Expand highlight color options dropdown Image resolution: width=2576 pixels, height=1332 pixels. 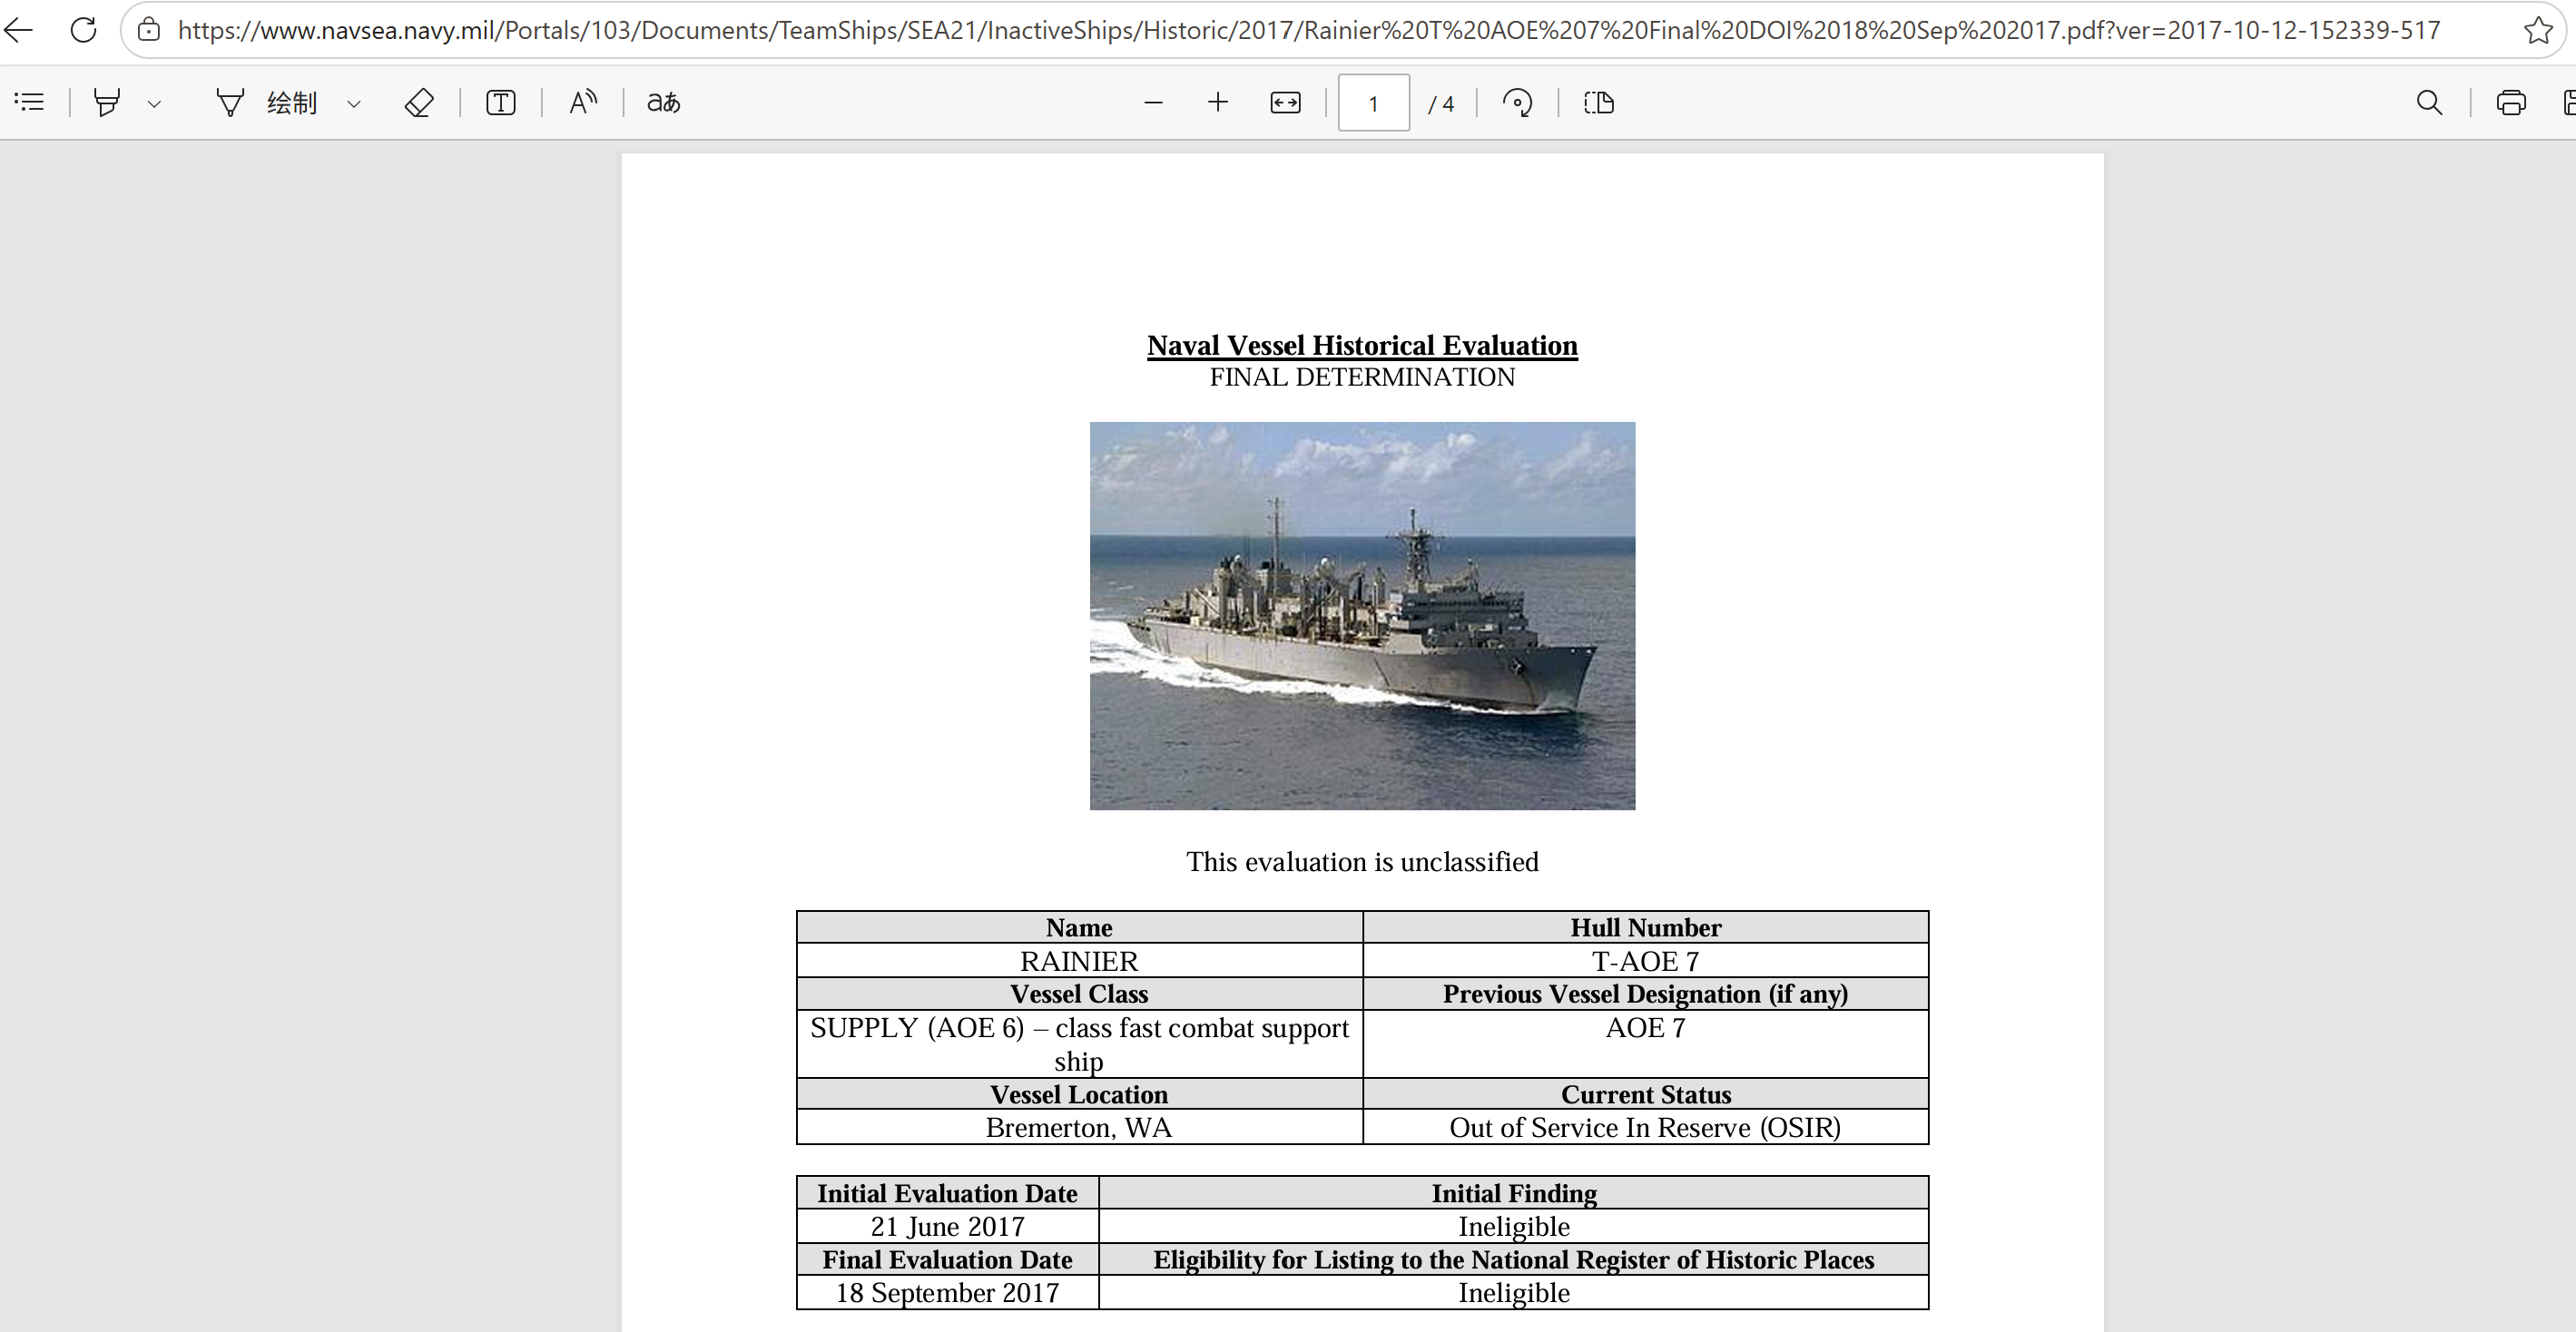point(154,103)
